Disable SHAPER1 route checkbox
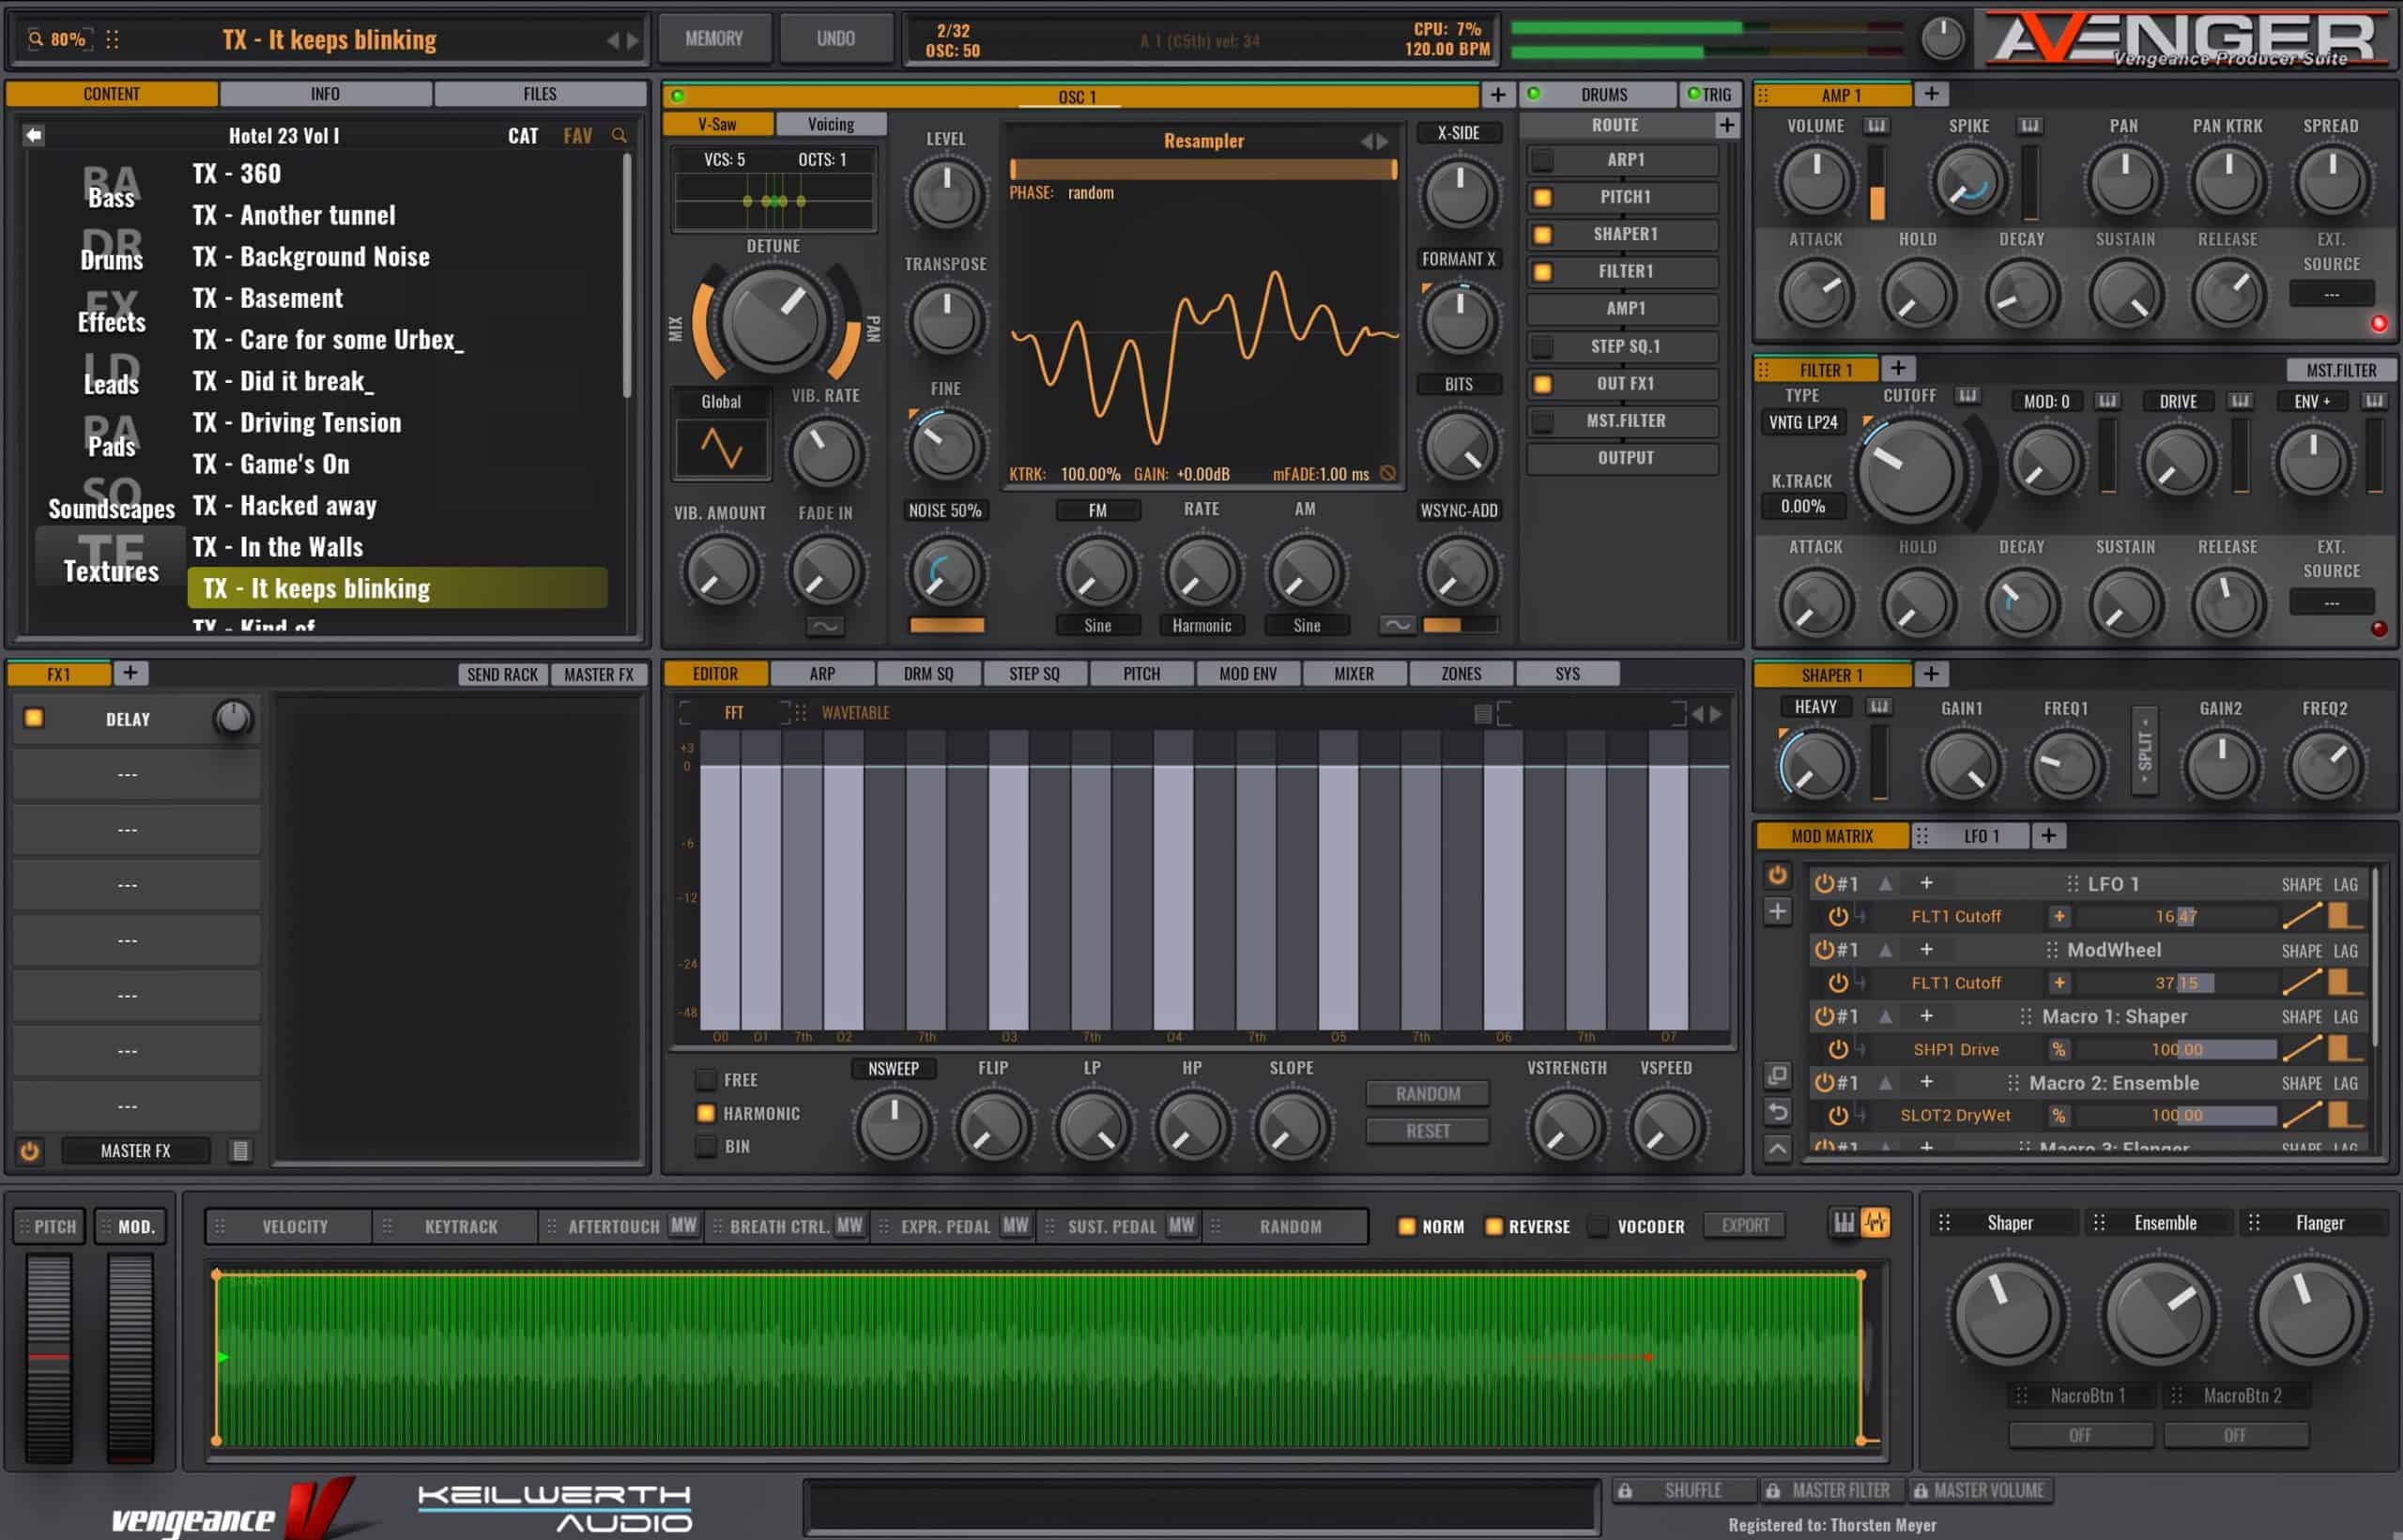 [1543, 235]
